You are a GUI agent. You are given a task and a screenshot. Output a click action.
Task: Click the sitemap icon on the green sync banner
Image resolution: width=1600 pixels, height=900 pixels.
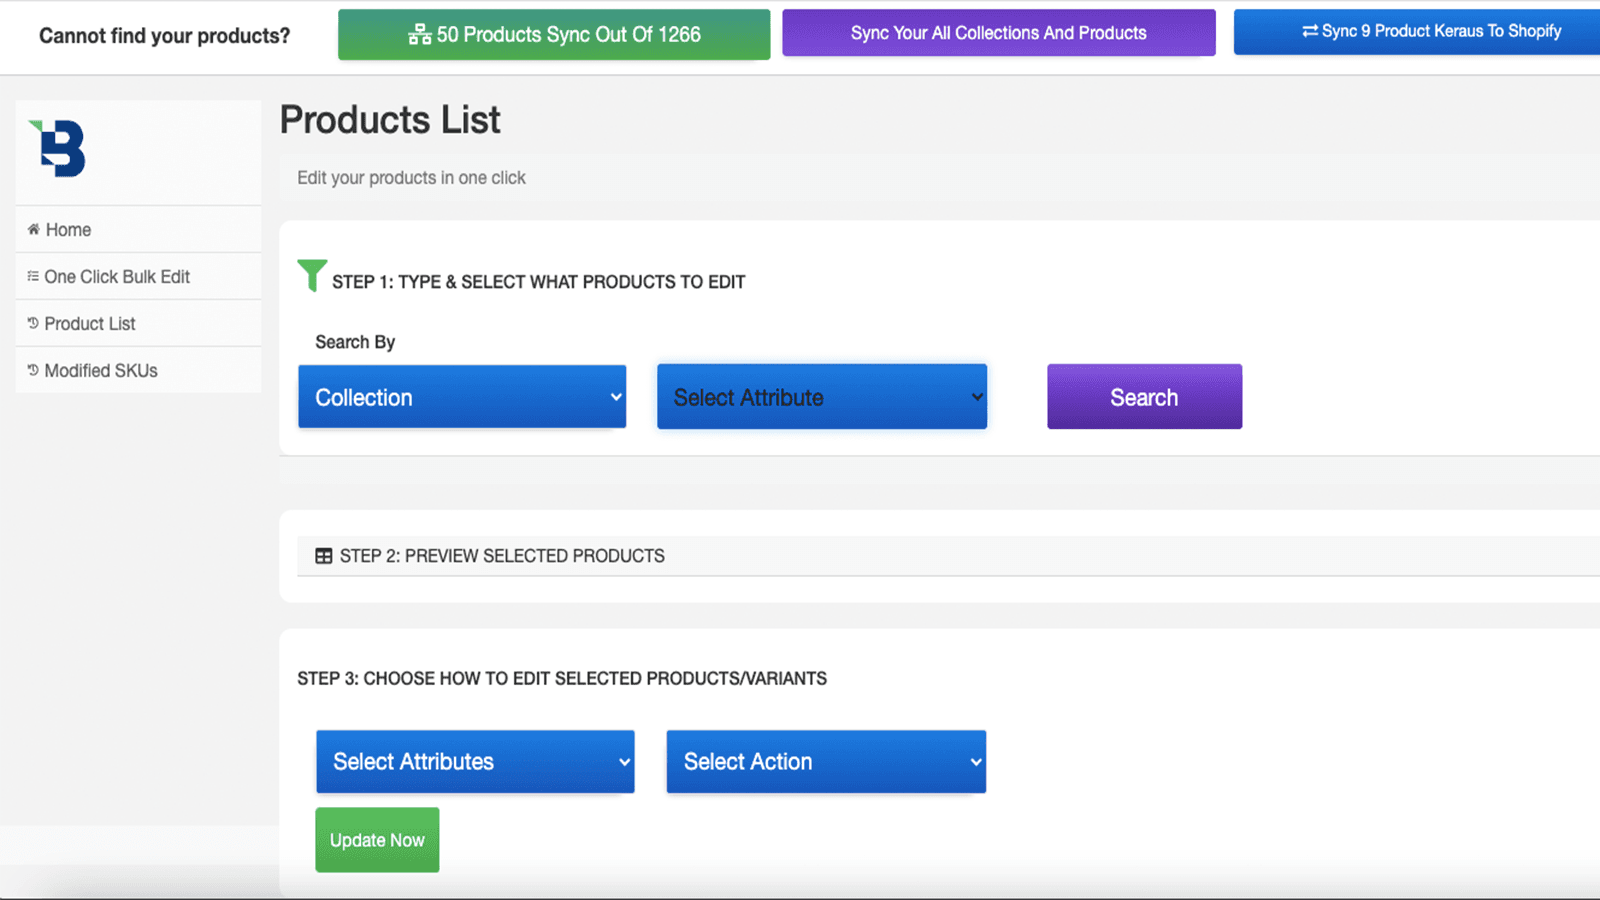(420, 33)
